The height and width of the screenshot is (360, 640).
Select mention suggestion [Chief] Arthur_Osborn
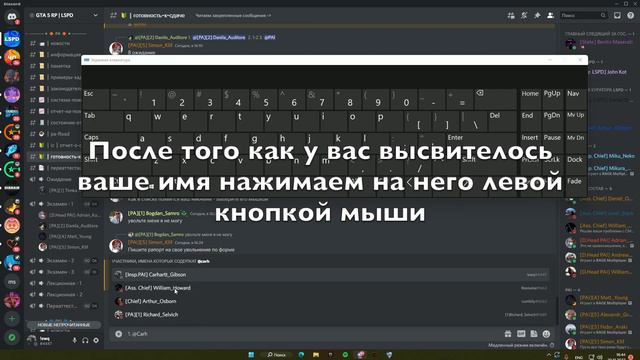point(331,301)
